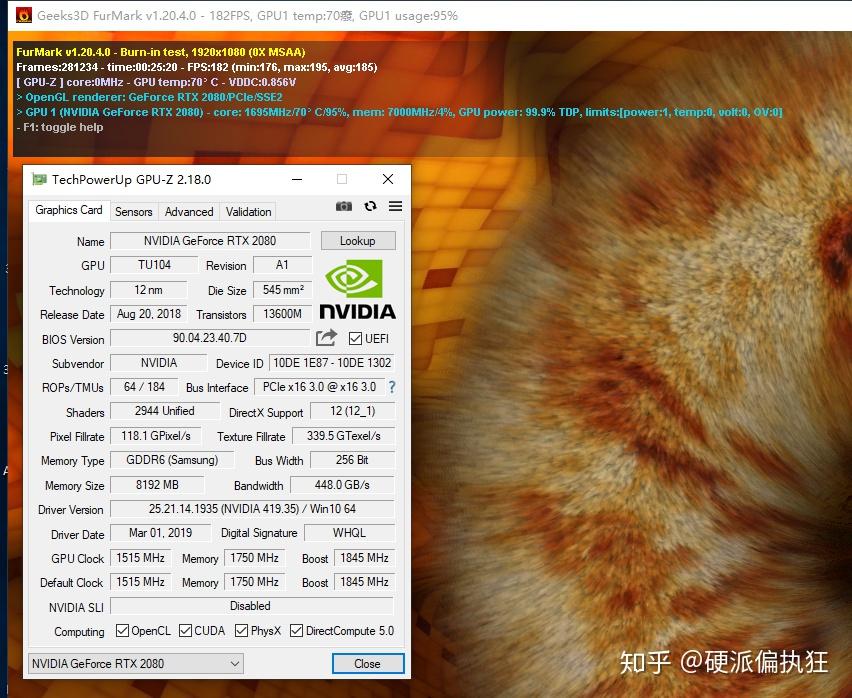Maximize the GPU-Z window
Viewport: 852px width, 698px height.
click(342, 179)
